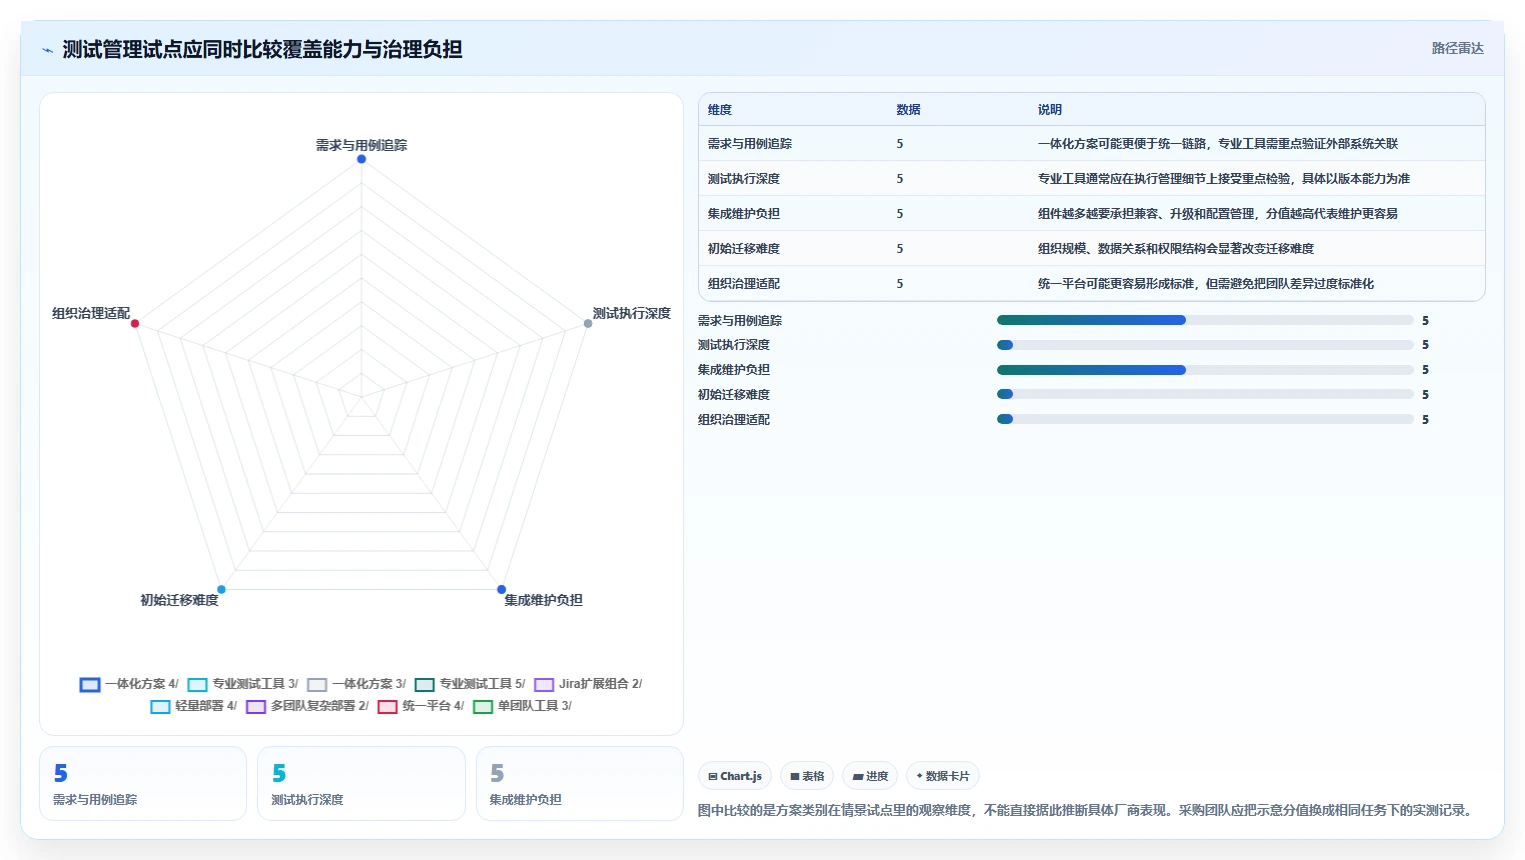Click the 需求与用例追踪 progress bar
The height and width of the screenshot is (860, 1525).
pos(1205,320)
